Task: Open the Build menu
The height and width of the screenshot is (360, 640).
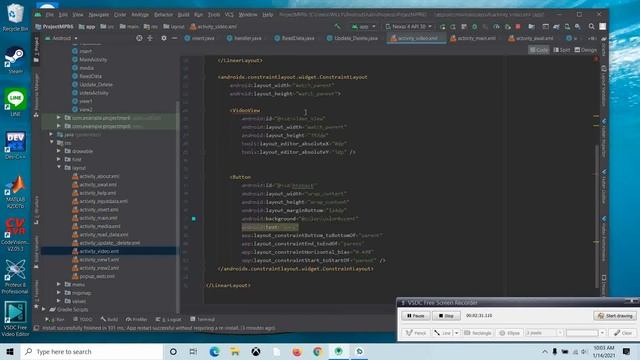Action: pos(183,15)
